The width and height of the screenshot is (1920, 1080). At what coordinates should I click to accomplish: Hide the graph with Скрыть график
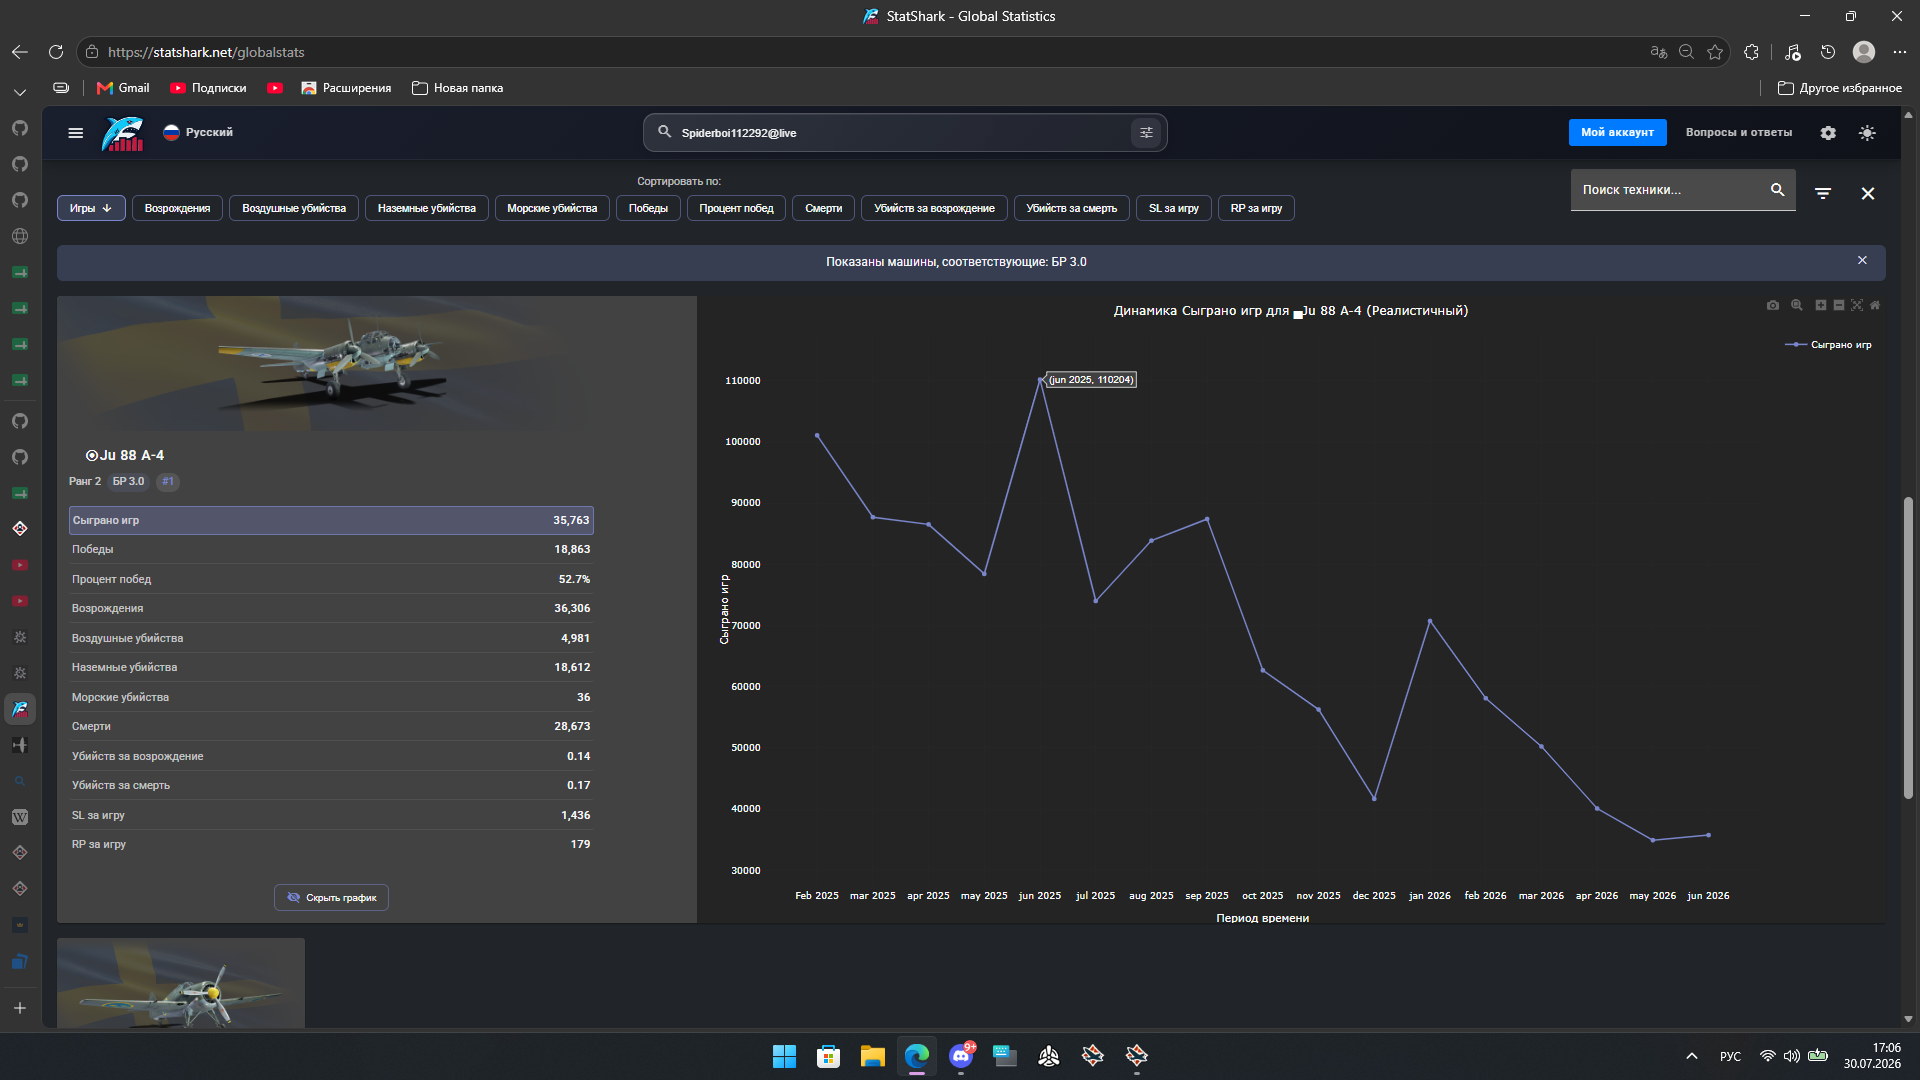(331, 898)
